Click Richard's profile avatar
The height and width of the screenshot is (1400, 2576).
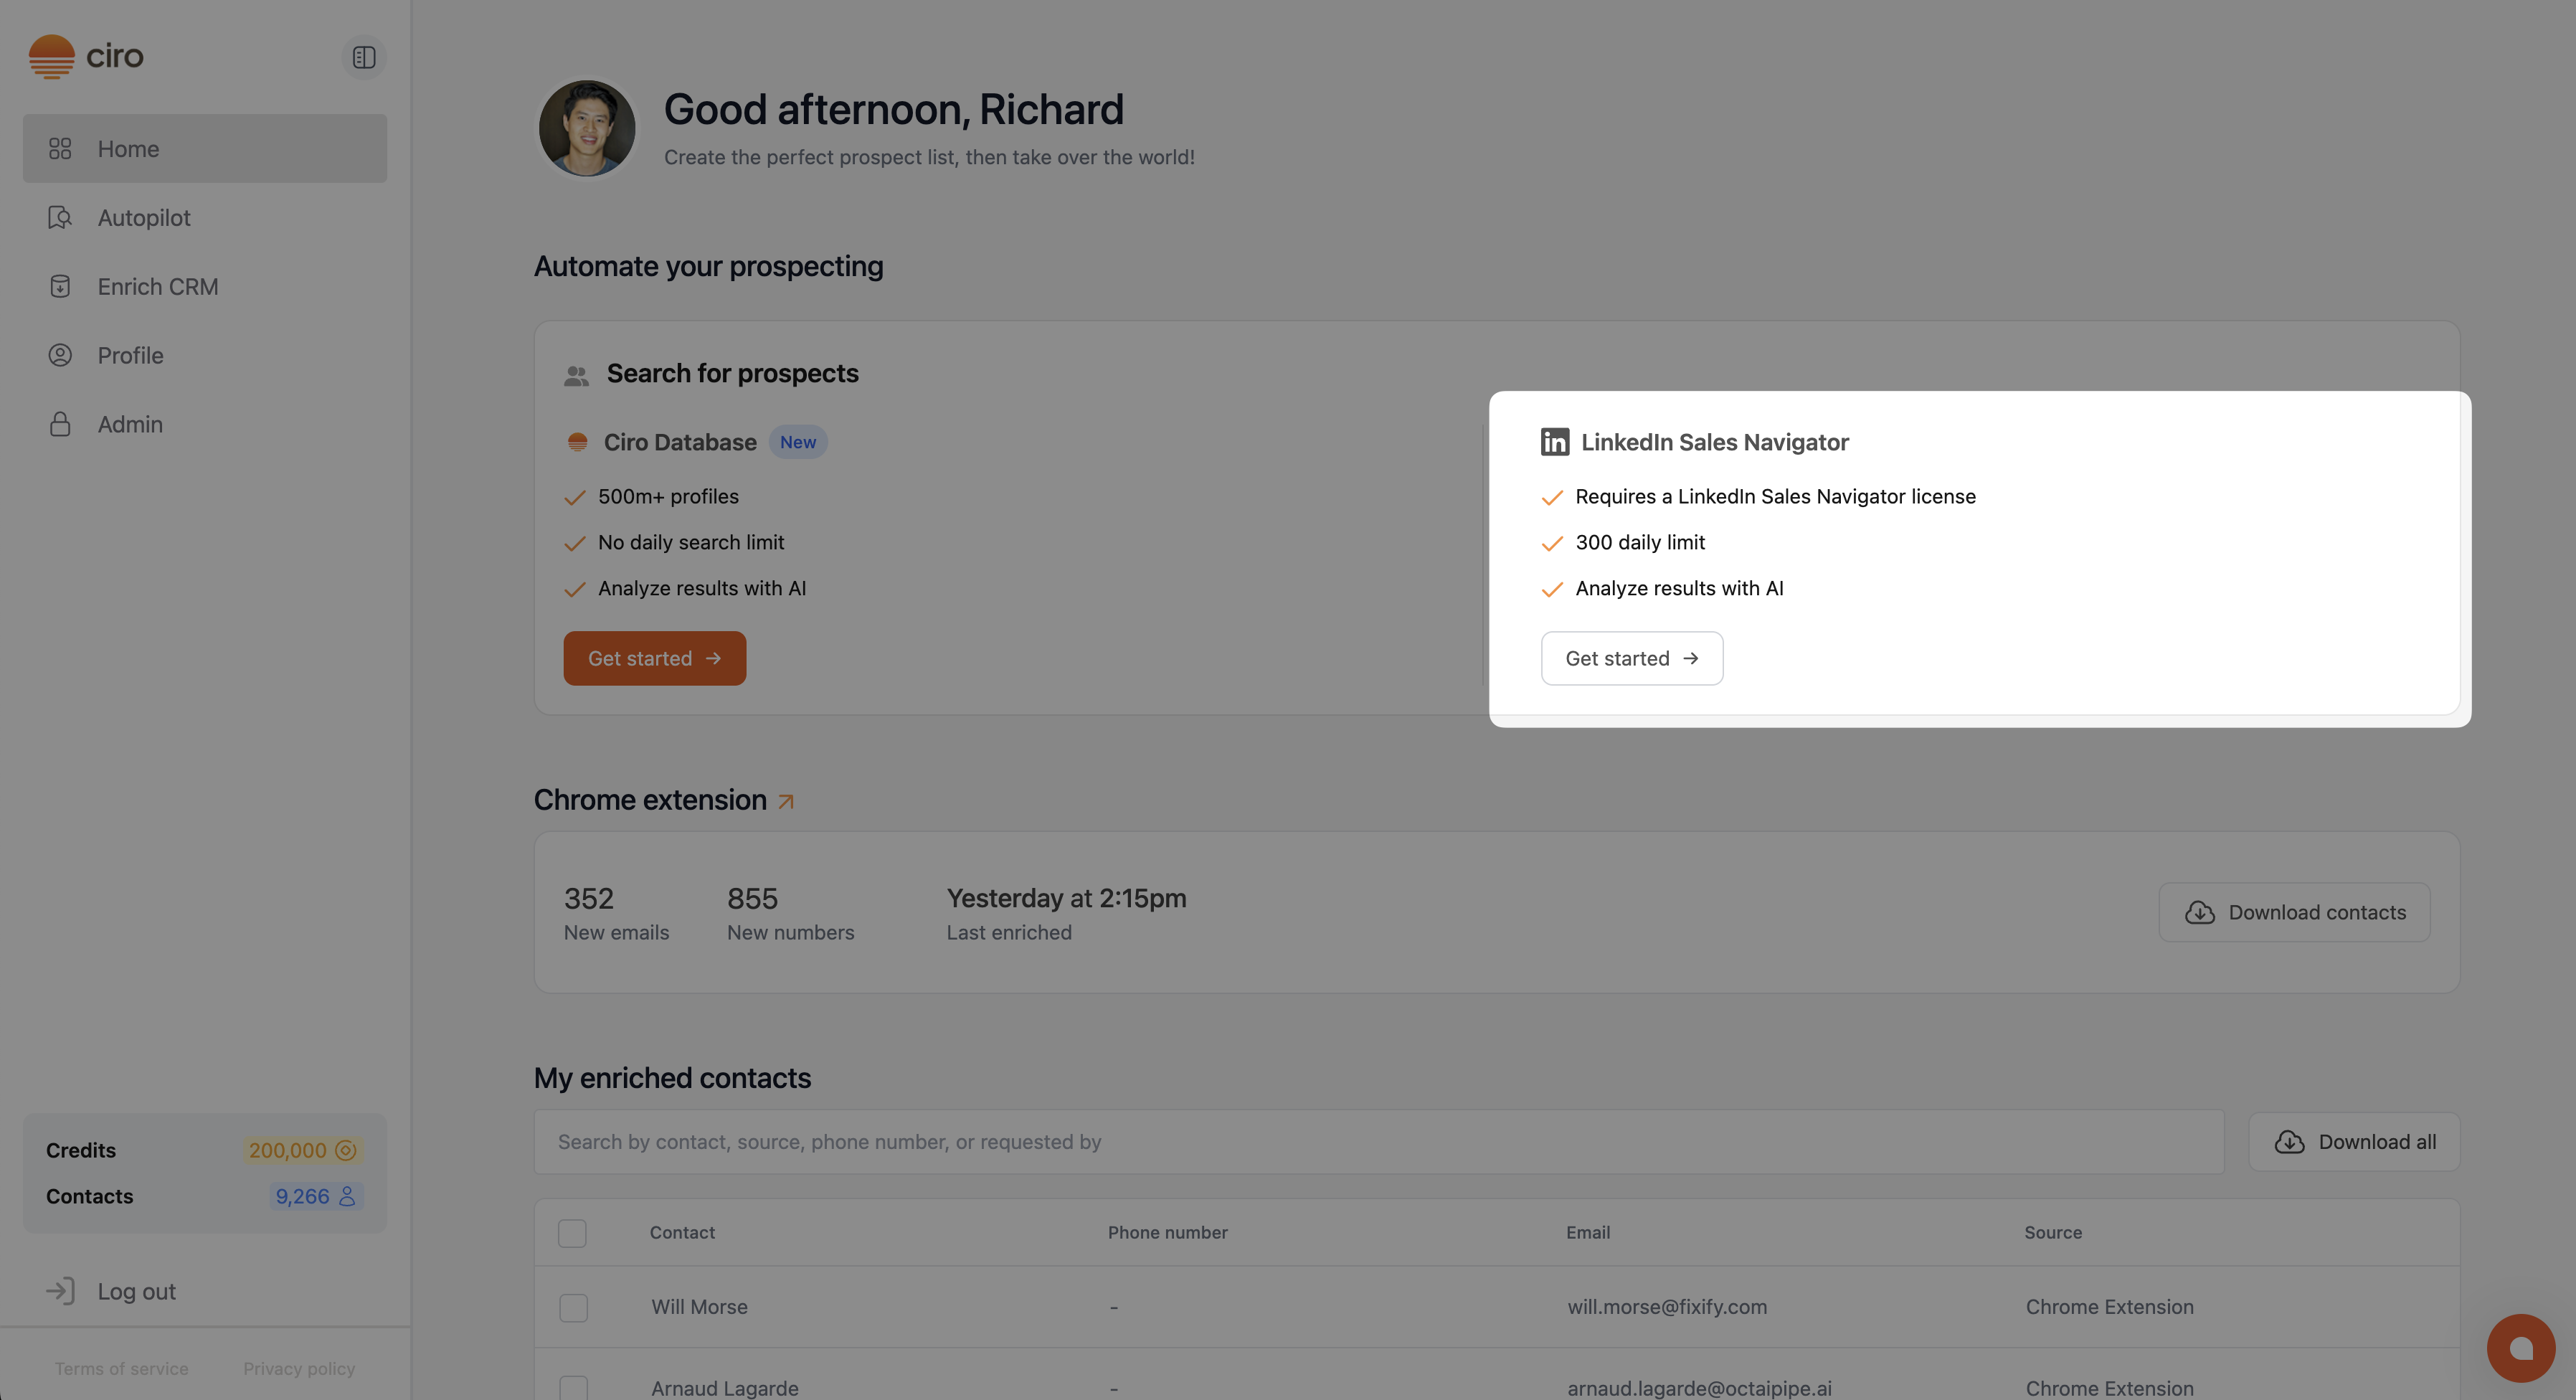coord(587,128)
